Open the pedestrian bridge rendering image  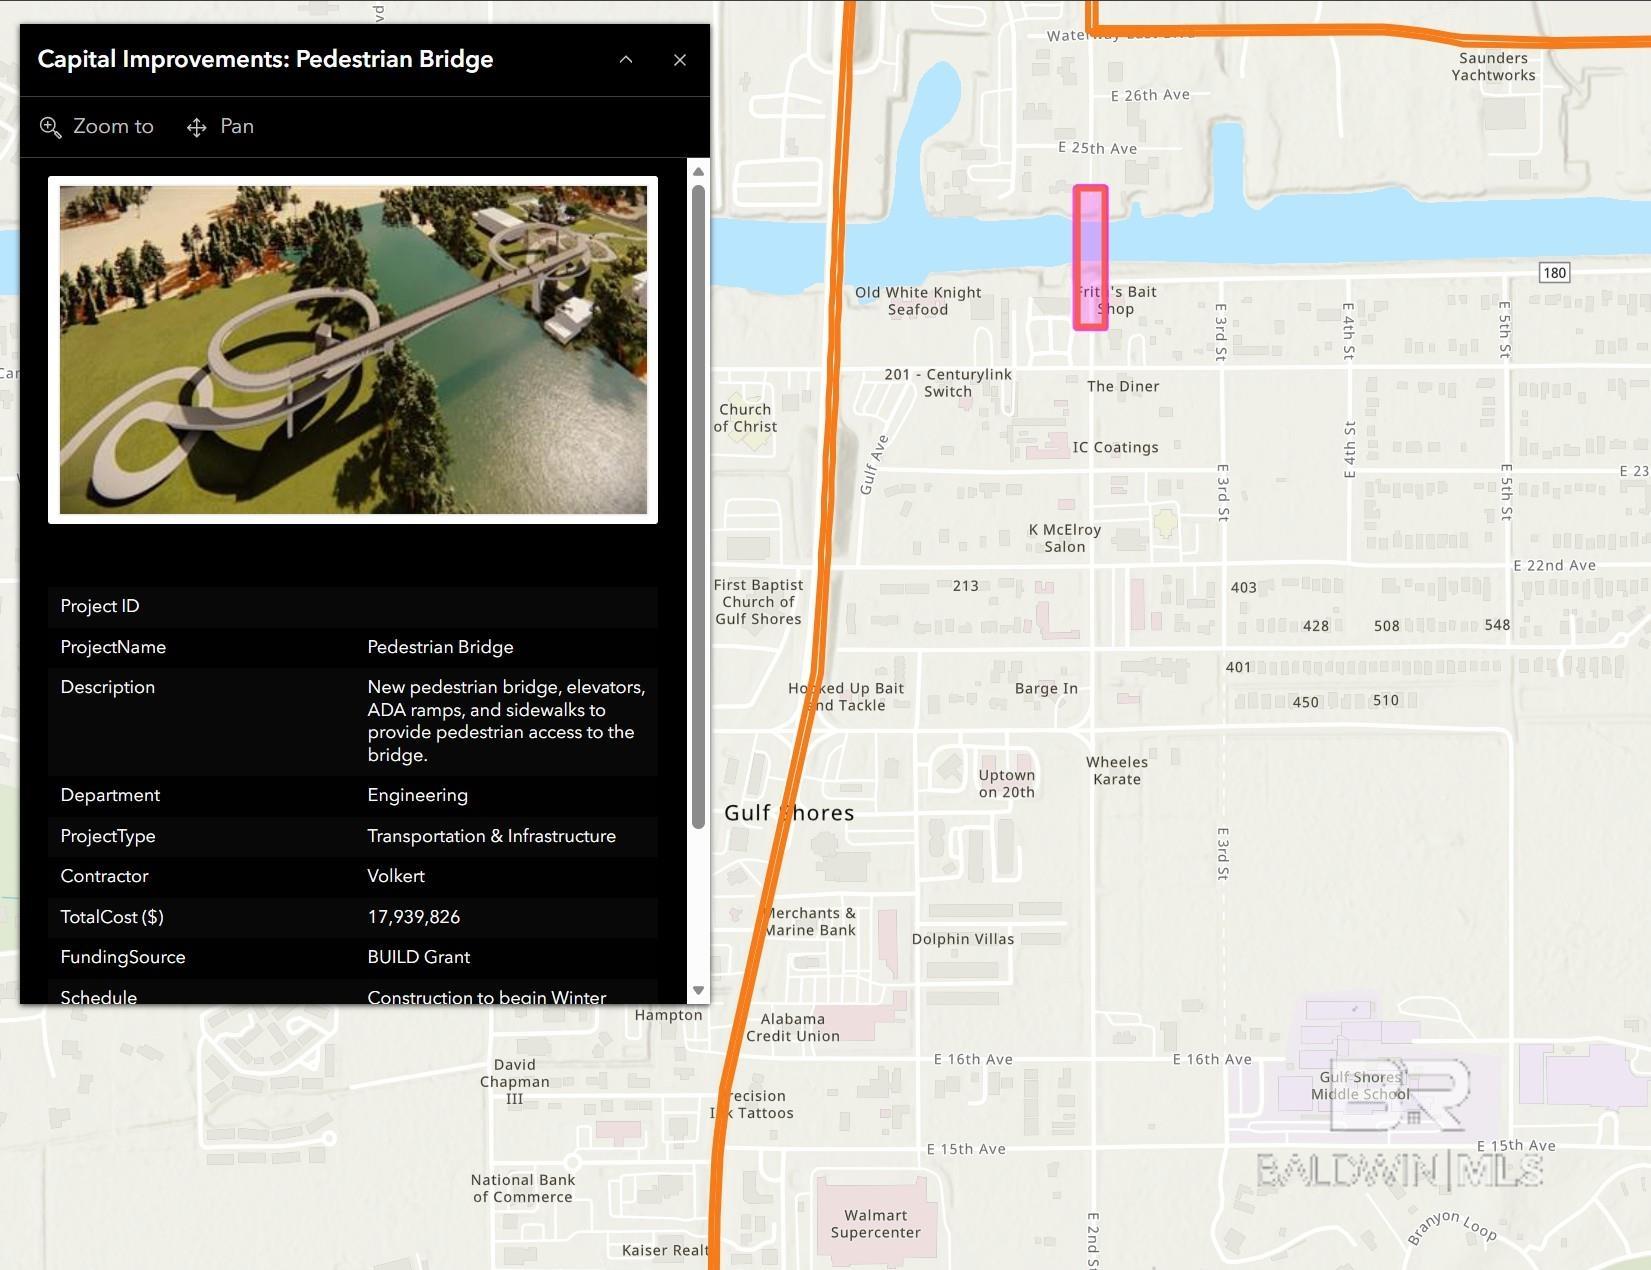(x=353, y=350)
